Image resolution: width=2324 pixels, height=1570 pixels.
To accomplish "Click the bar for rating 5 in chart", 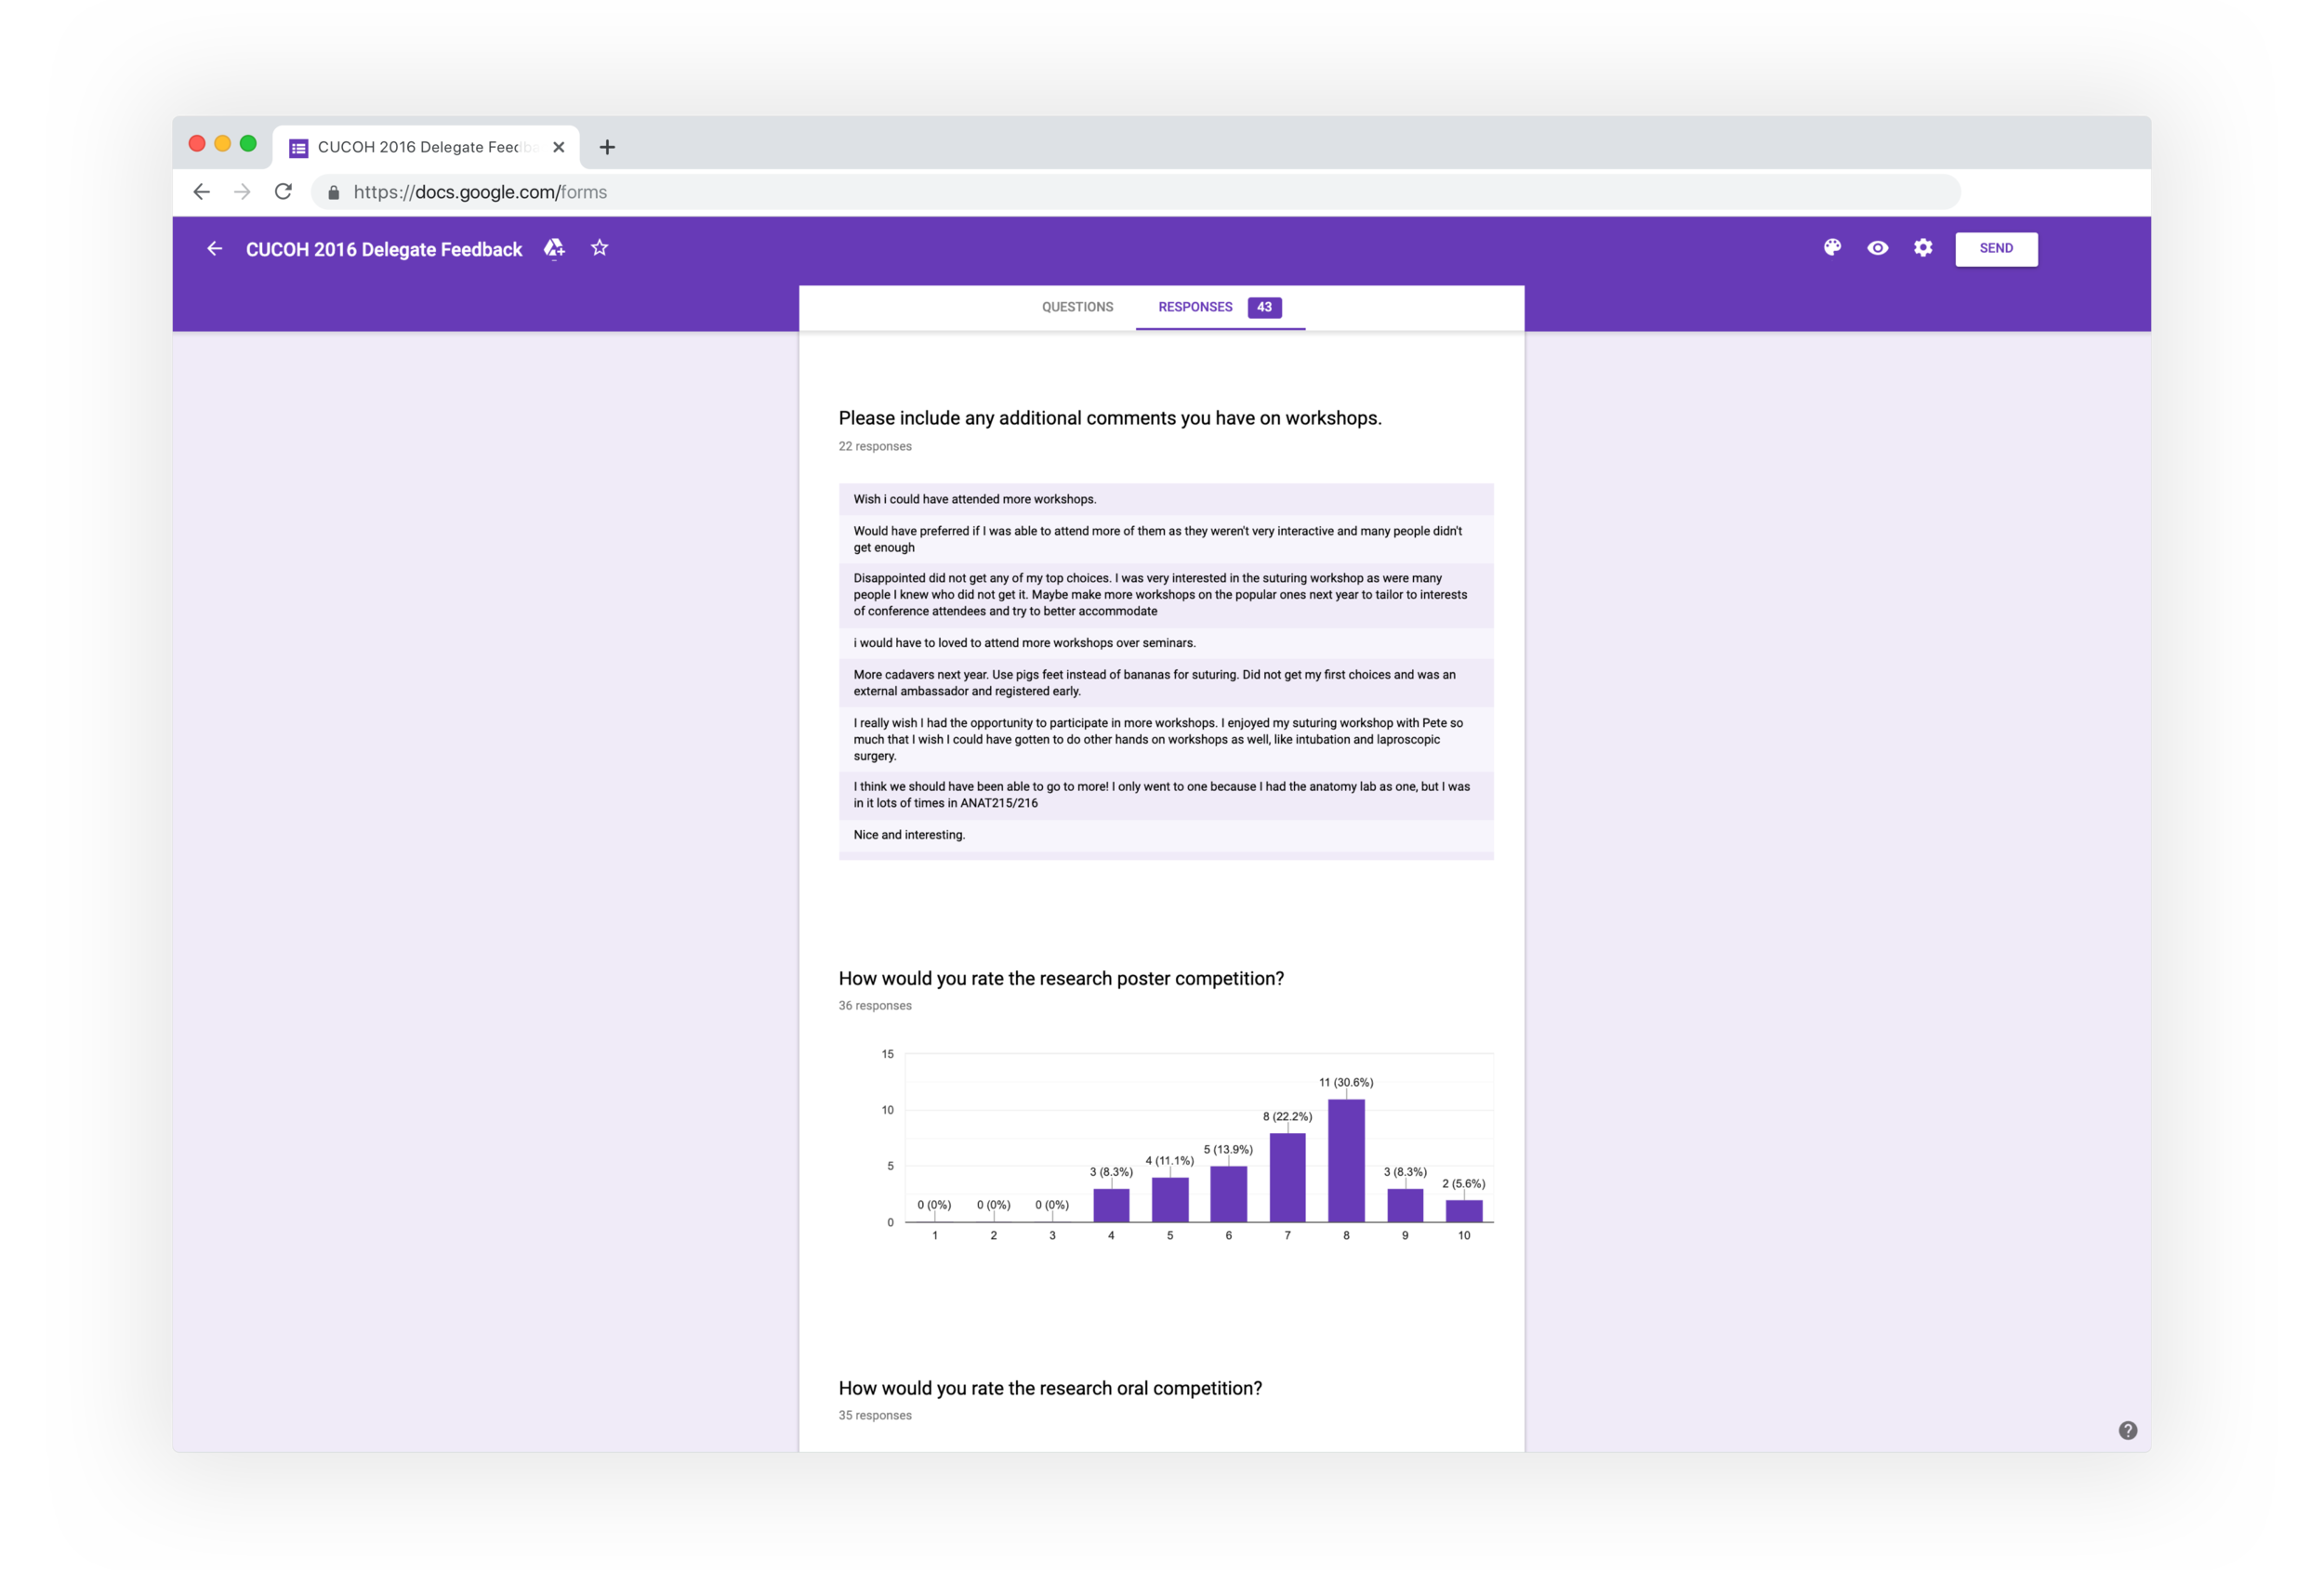I will pos(1170,1199).
